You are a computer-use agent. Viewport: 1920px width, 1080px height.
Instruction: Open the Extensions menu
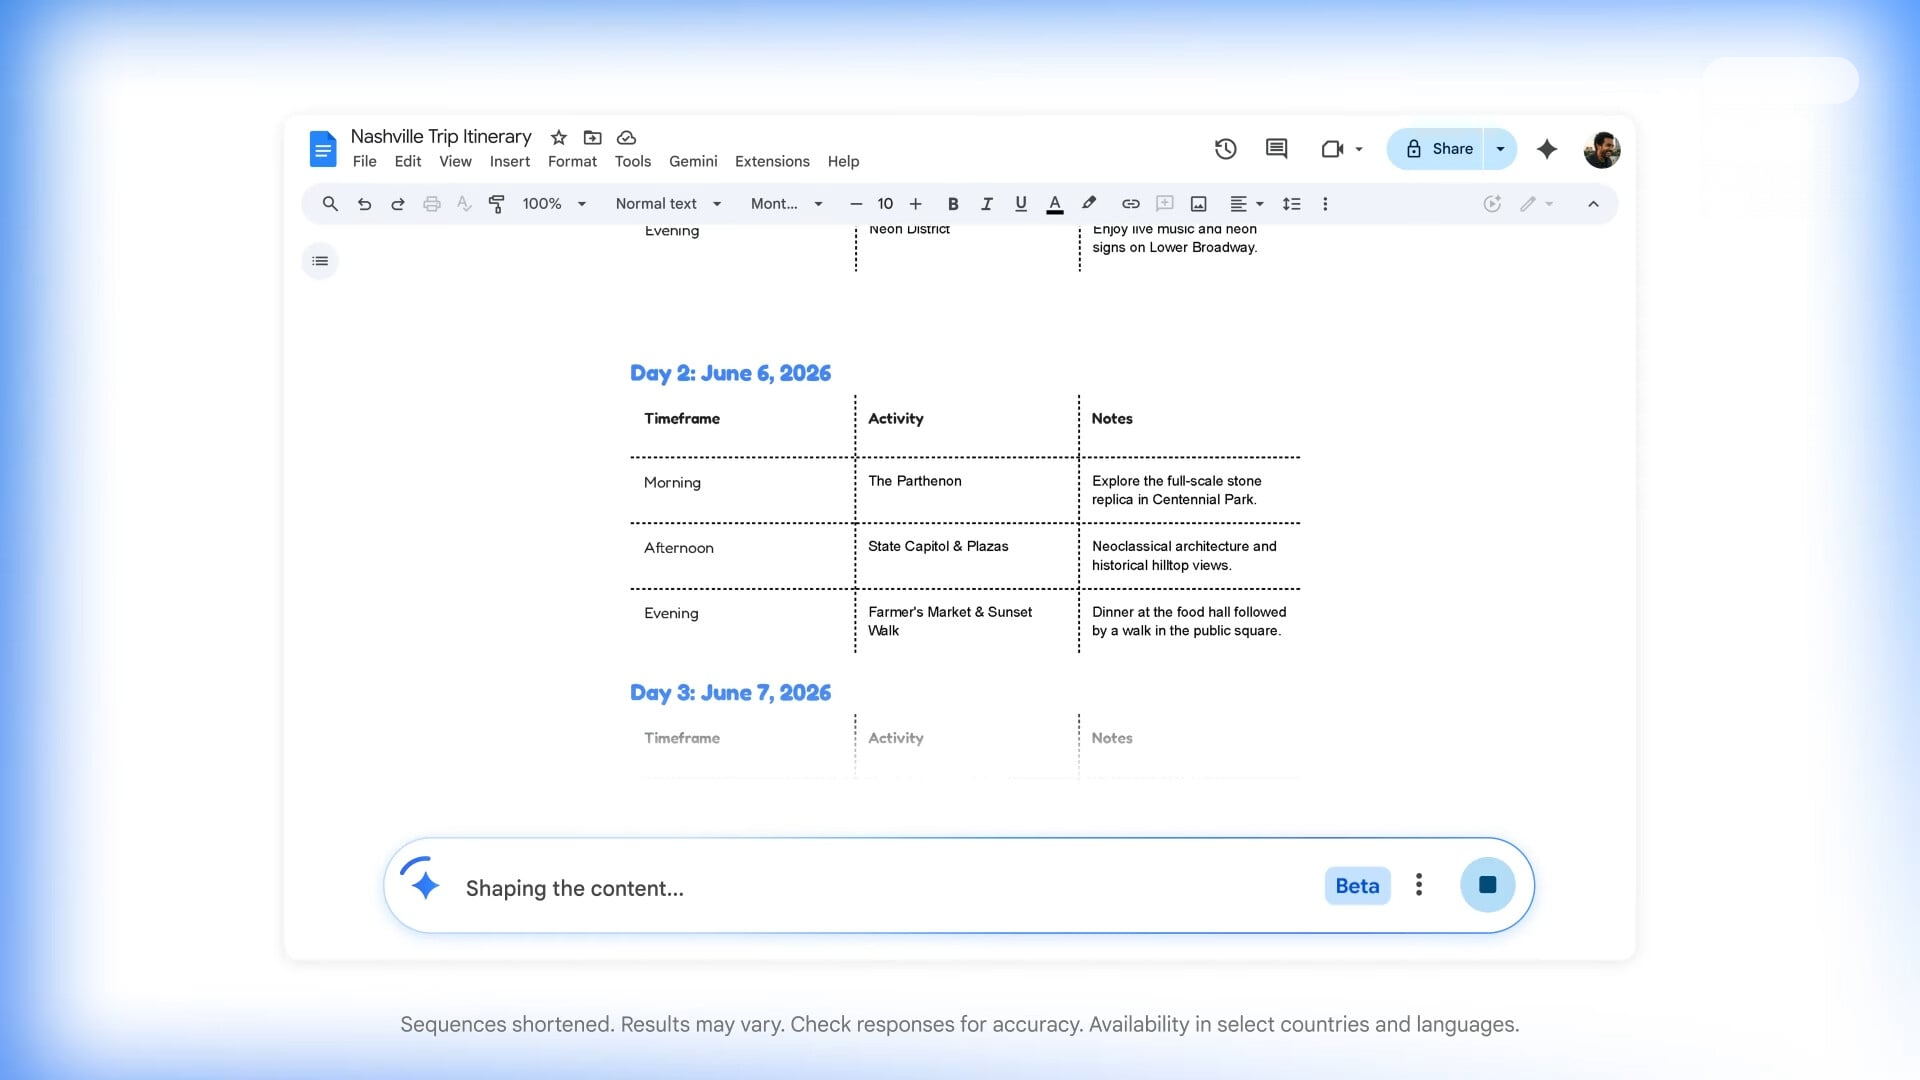[x=772, y=161]
